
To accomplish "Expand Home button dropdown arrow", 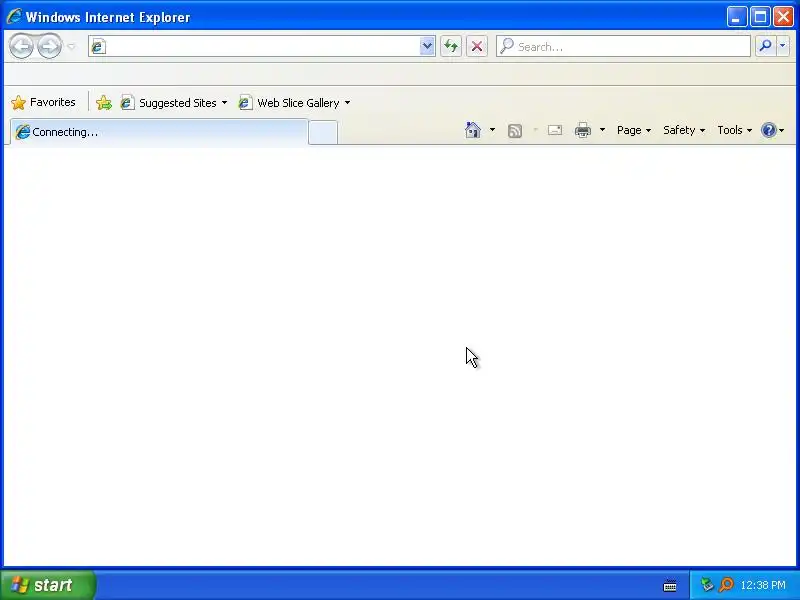I will click(x=492, y=130).
